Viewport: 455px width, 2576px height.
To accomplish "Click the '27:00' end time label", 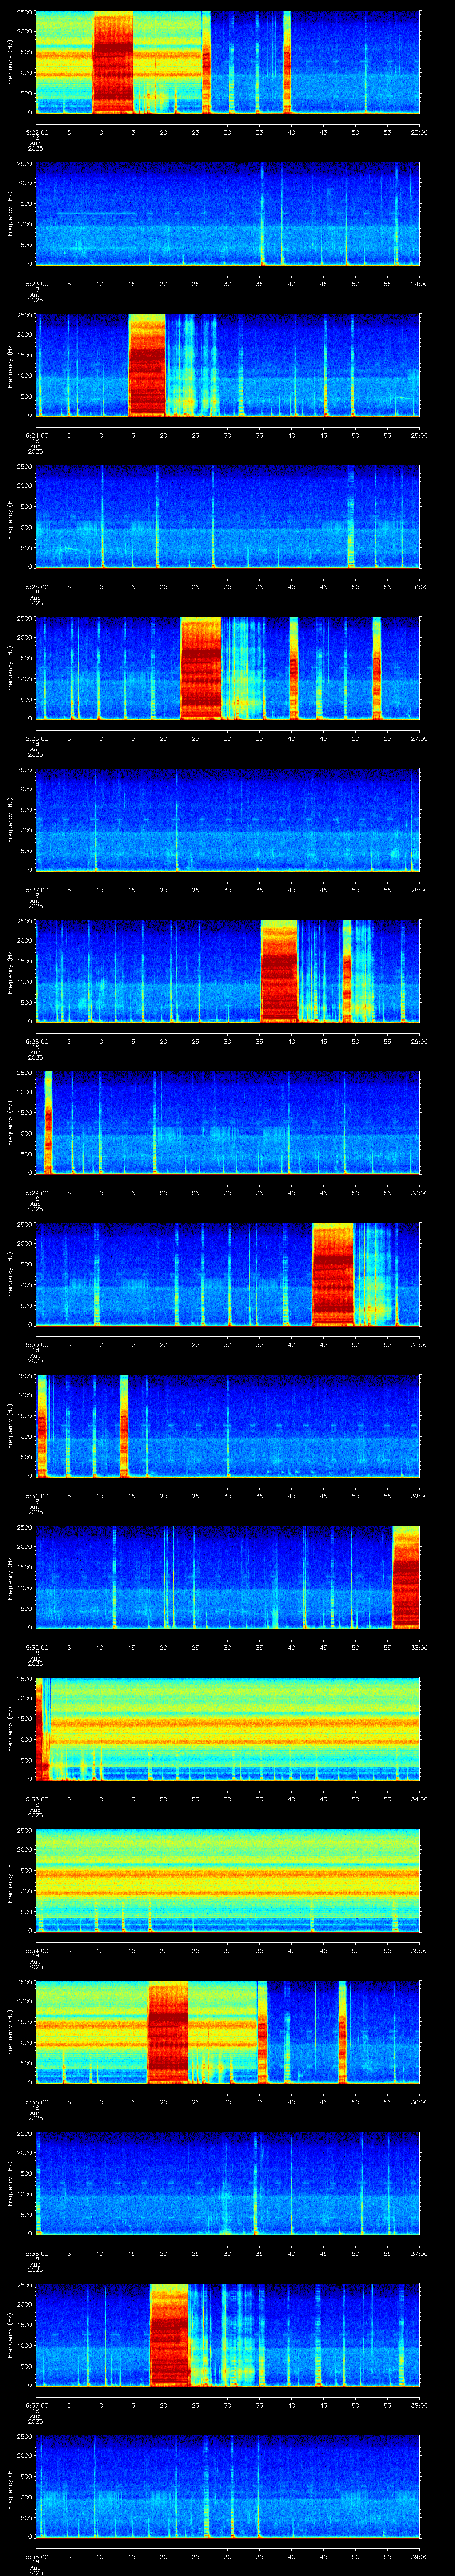I will tap(419, 738).
